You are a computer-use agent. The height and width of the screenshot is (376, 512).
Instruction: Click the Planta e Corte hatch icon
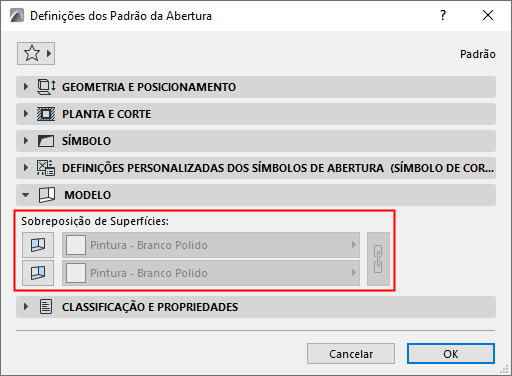46,114
